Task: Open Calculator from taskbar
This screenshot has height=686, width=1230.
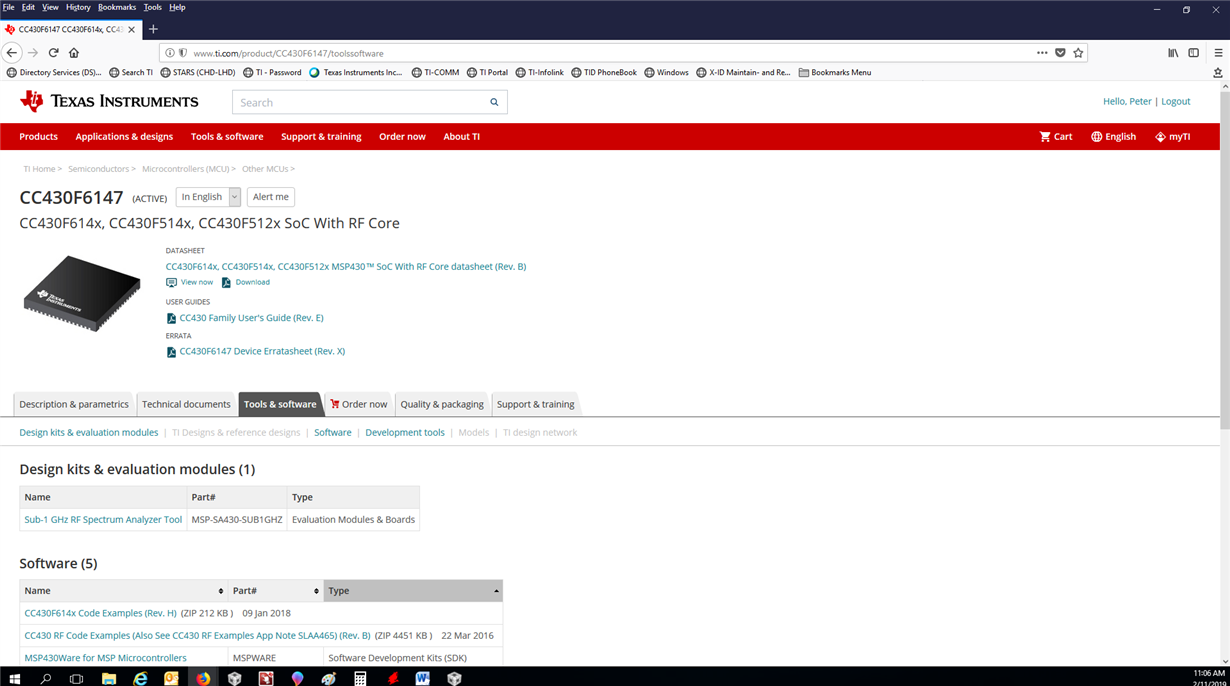Action: [x=360, y=678]
